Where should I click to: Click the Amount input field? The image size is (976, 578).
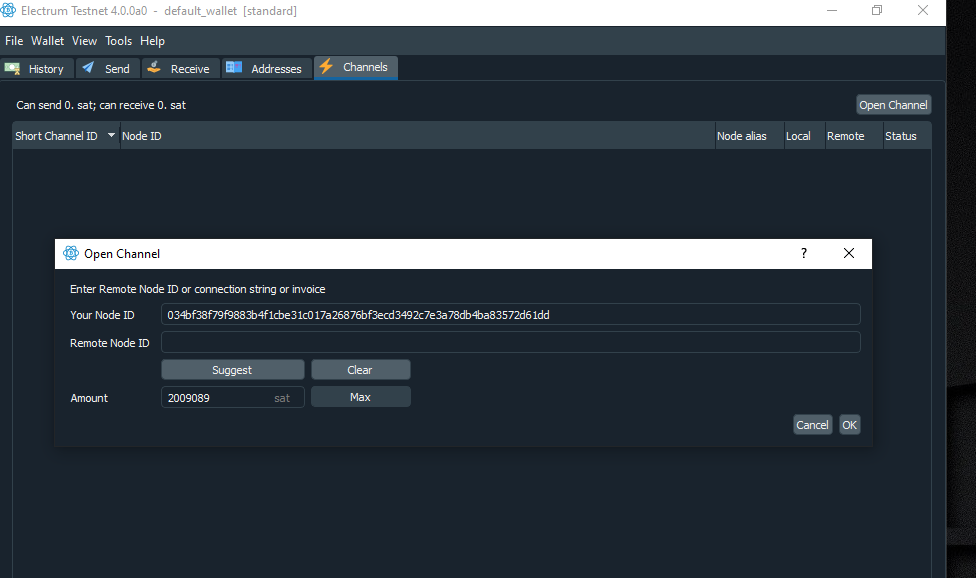232,398
